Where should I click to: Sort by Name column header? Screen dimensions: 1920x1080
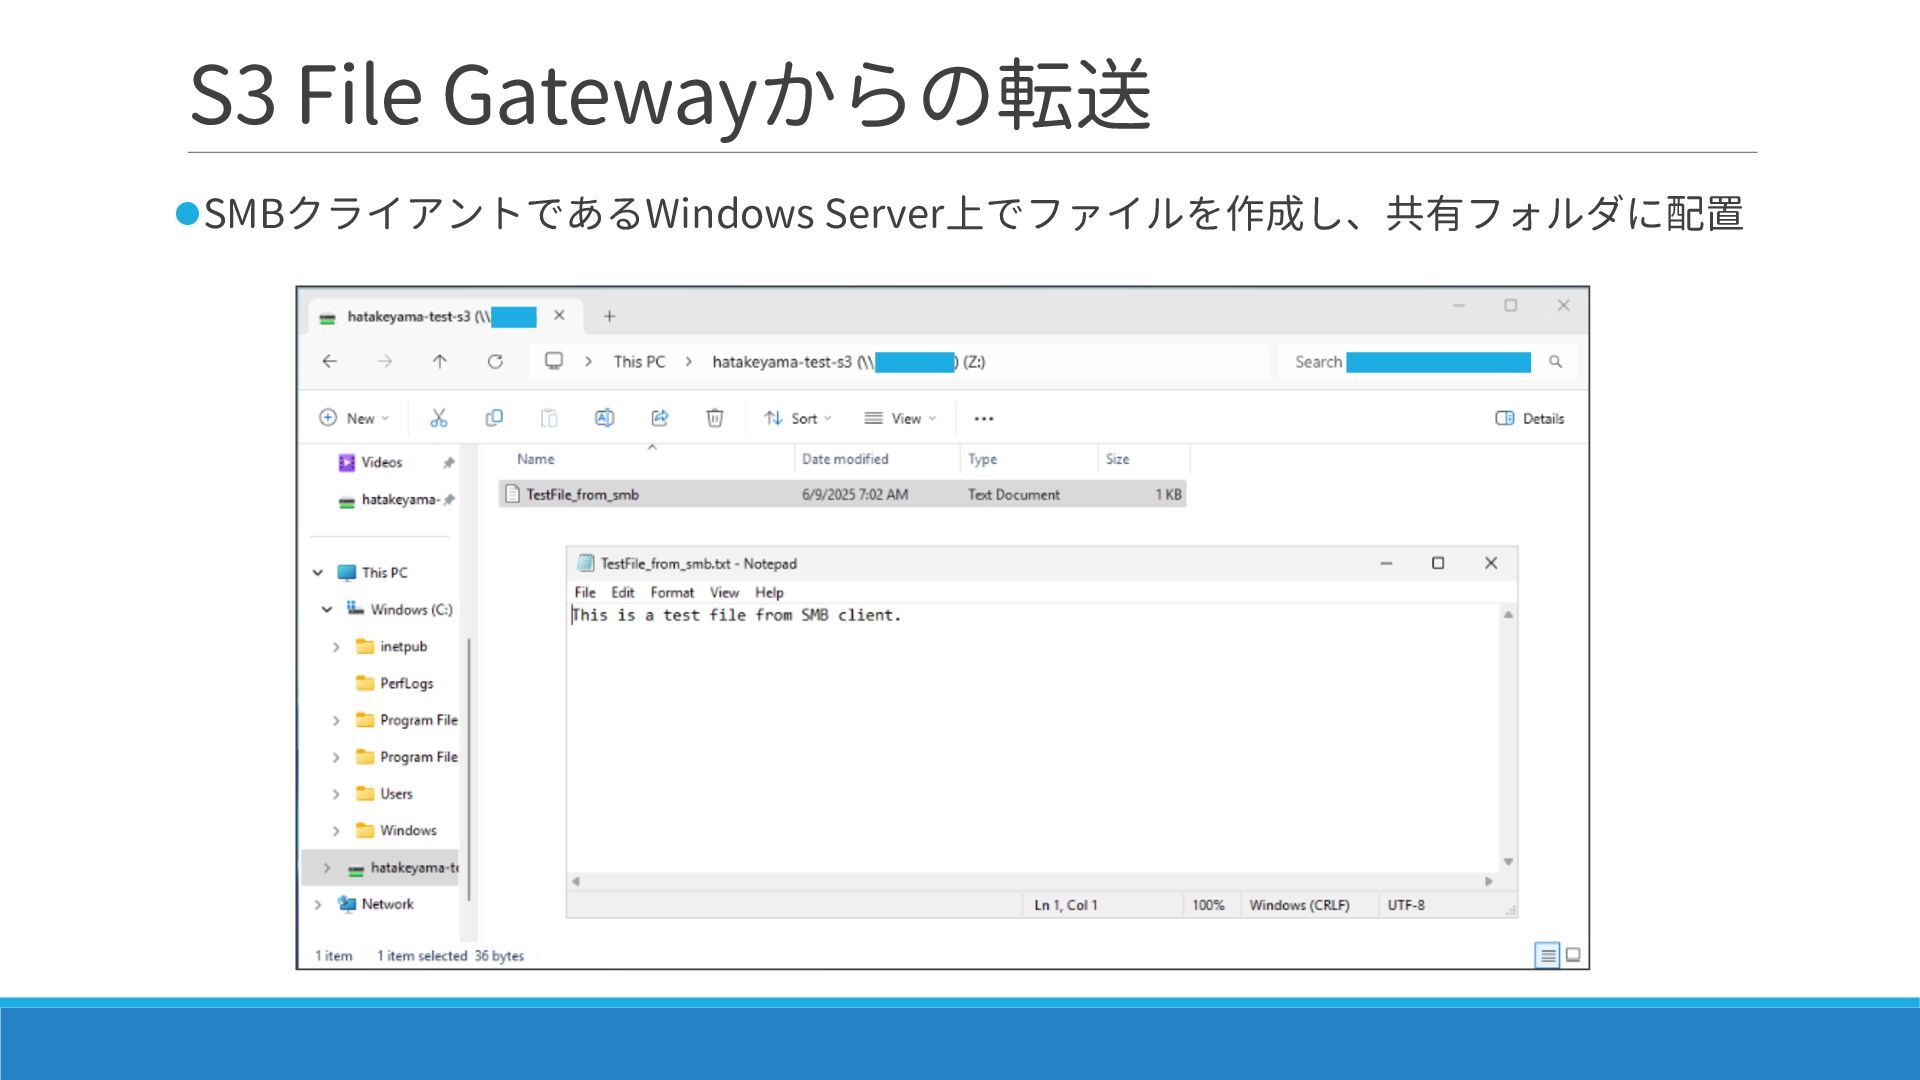(x=535, y=459)
